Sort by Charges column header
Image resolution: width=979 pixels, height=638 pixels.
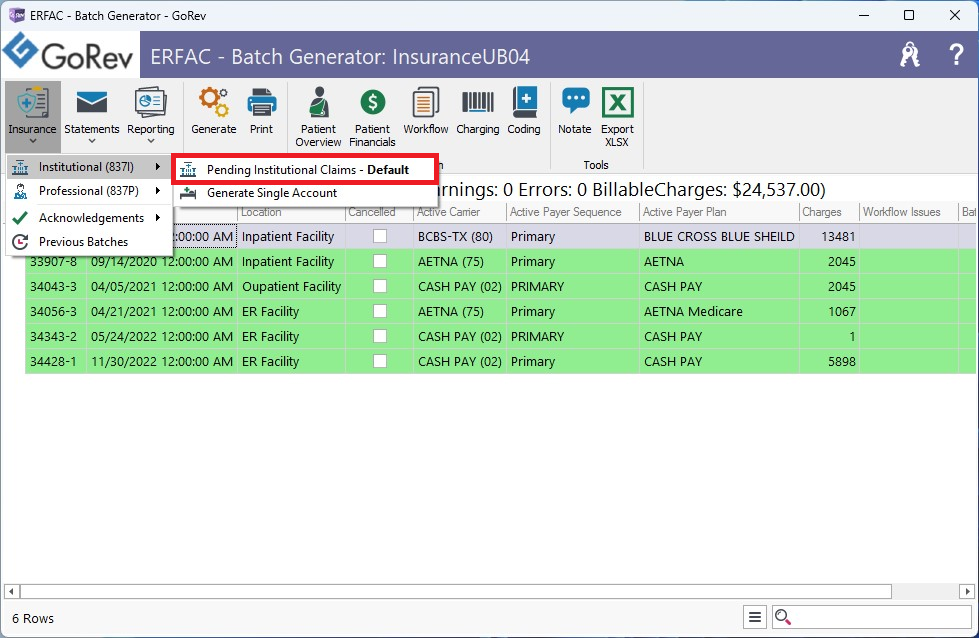pyautogui.click(x=829, y=212)
